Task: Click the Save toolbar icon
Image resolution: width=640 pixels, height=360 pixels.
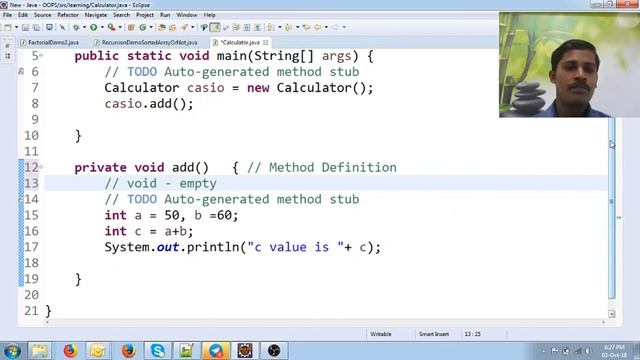Action: 25,27
